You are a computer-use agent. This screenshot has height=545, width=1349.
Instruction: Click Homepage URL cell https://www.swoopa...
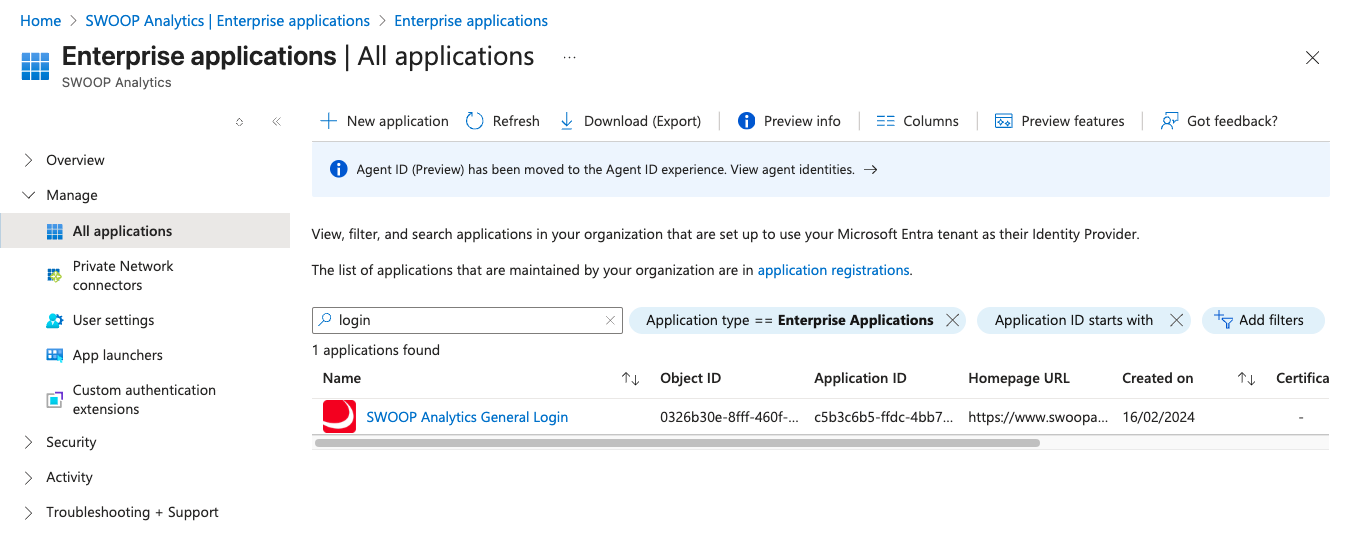point(1038,417)
